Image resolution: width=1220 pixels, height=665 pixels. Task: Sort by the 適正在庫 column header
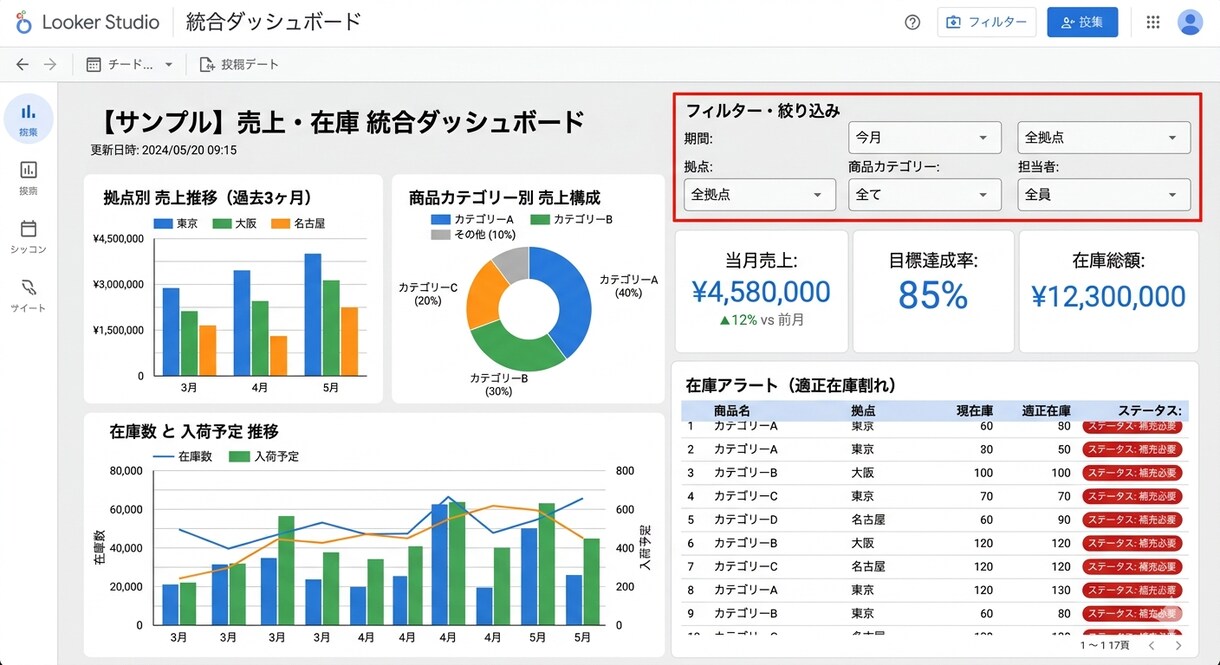pyautogui.click(x=1046, y=411)
